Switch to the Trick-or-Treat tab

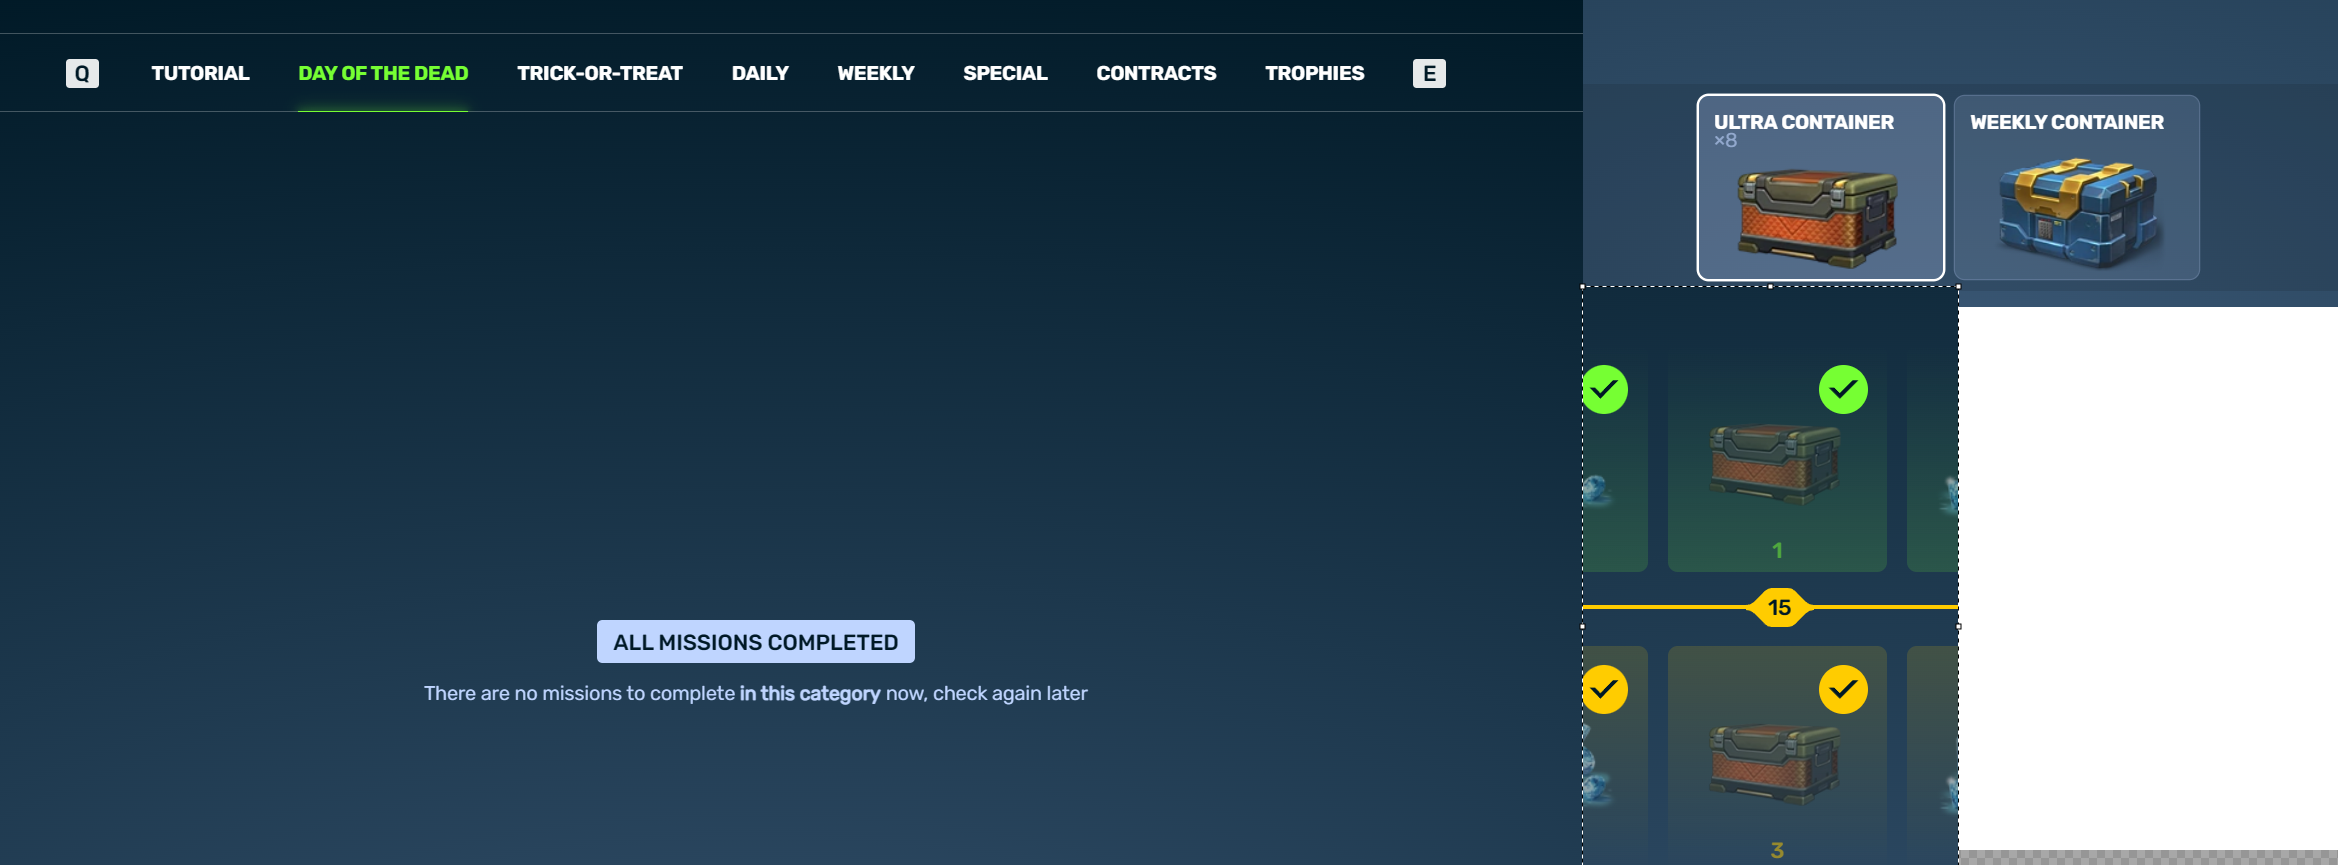[x=599, y=73]
